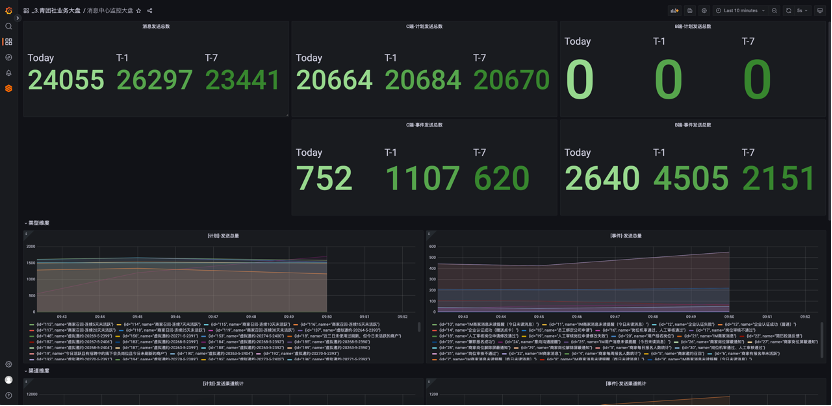Image resolution: width=832 pixels, height=406 pixels.
Task: Star this dashboard as favorite
Action: (139, 10)
